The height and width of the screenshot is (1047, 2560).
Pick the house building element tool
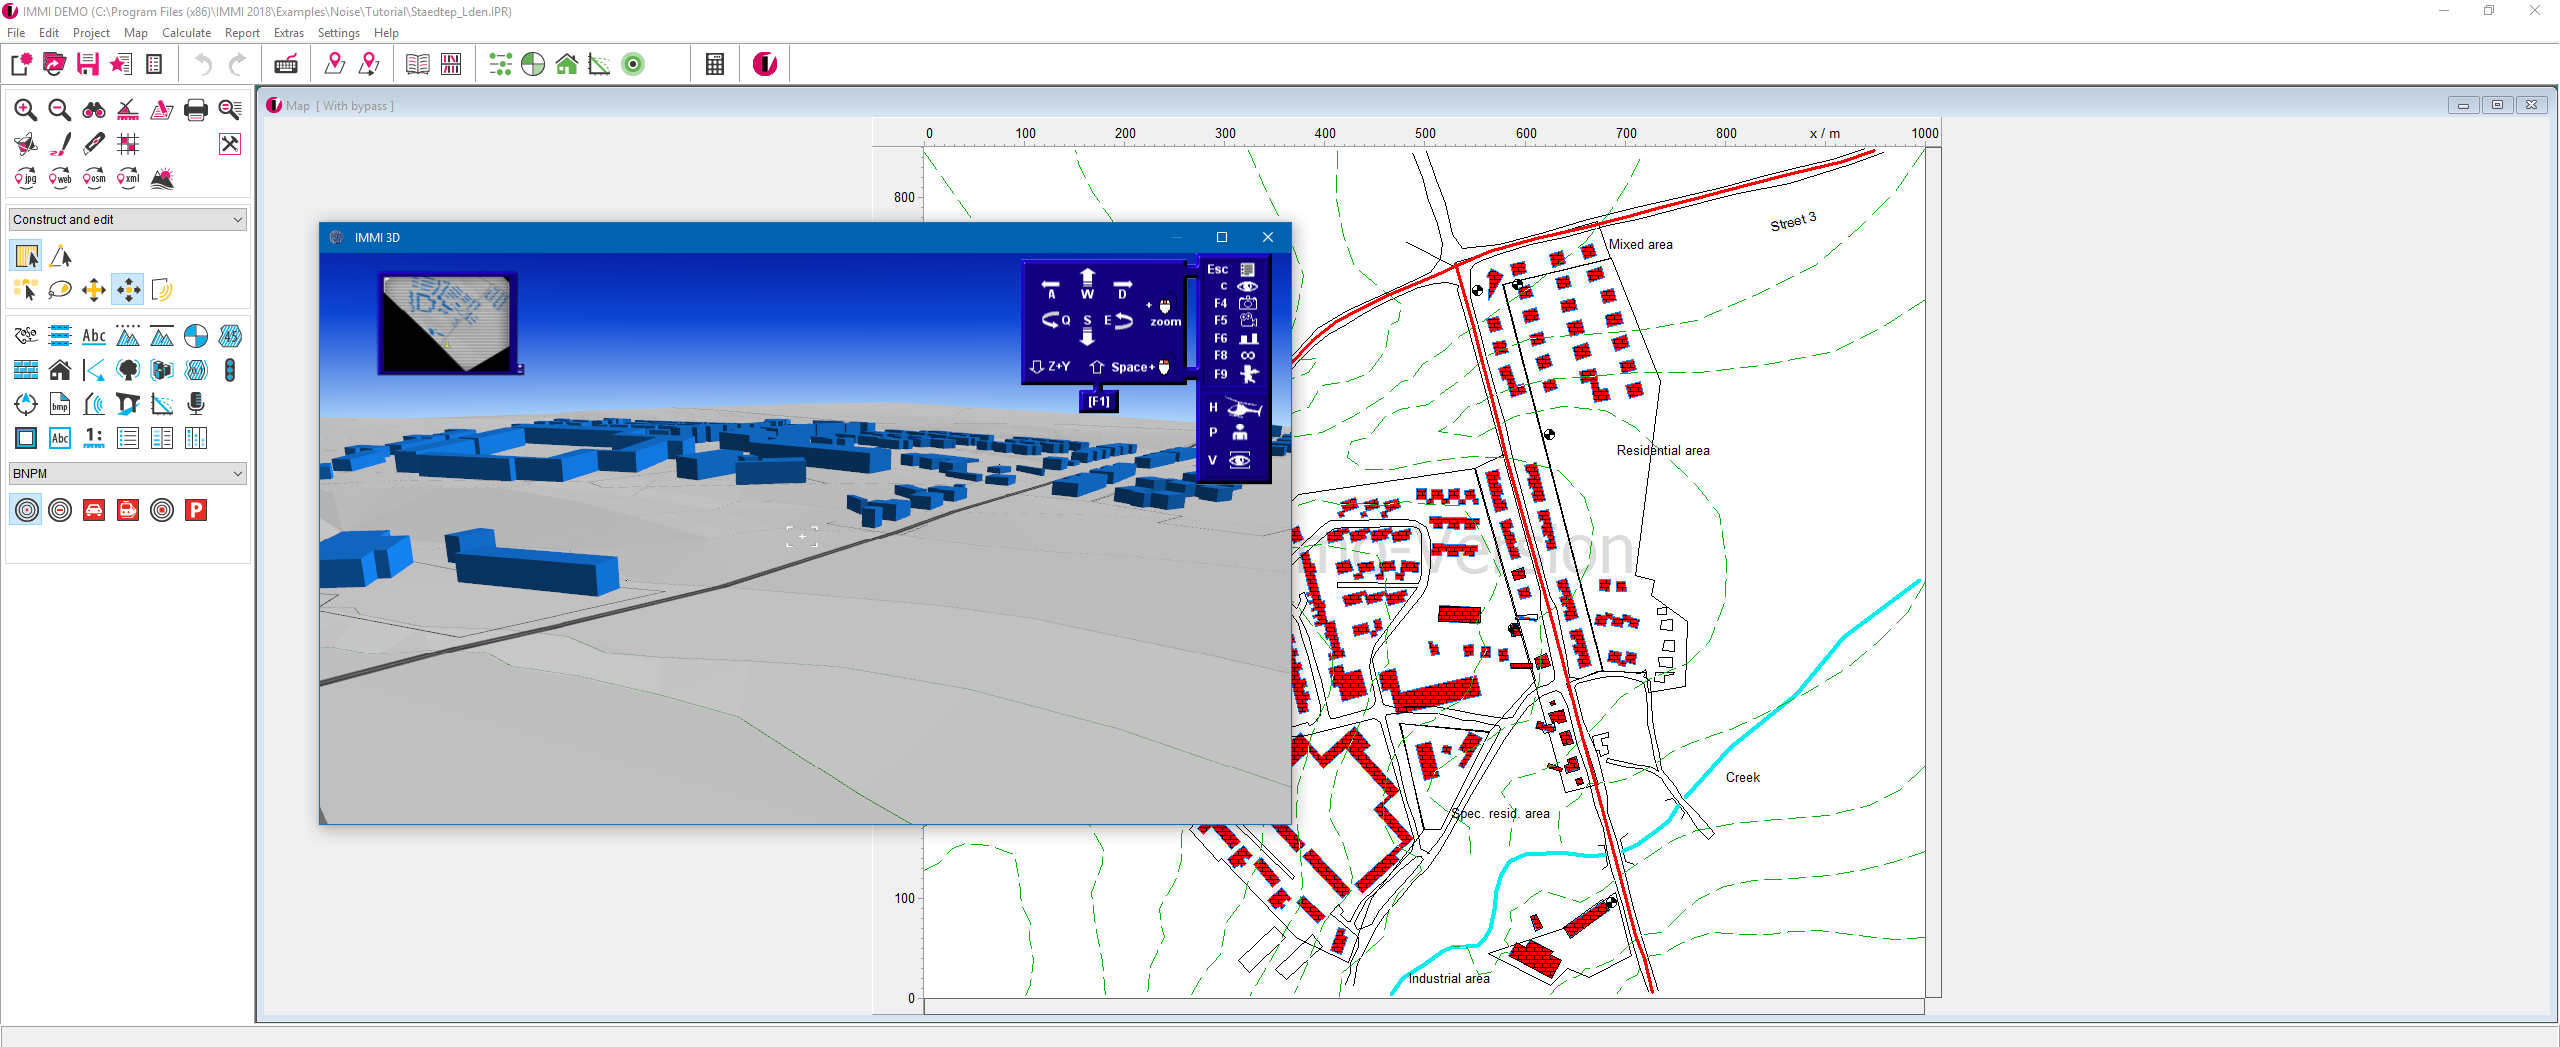(x=60, y=371)
